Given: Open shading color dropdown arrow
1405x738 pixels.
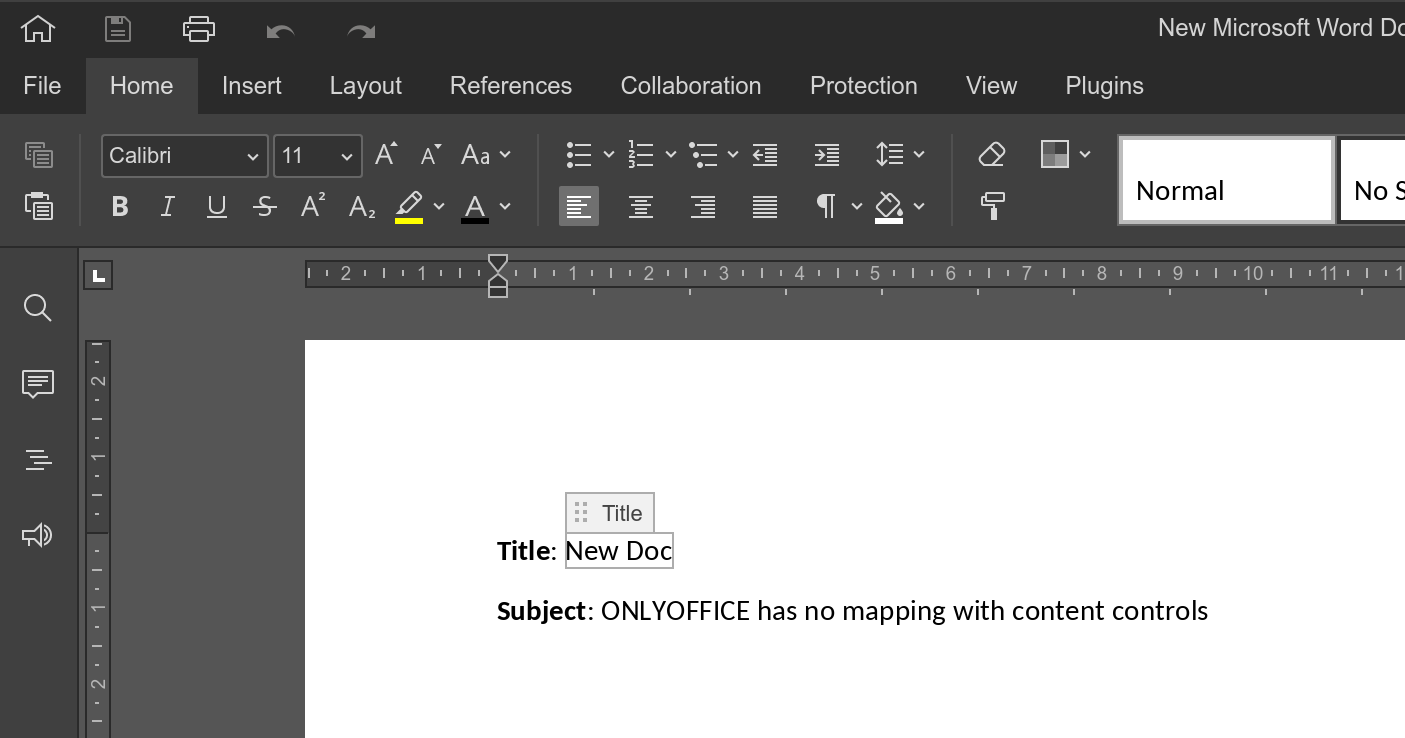Looking at the screenshot, I should coord(919,207).
